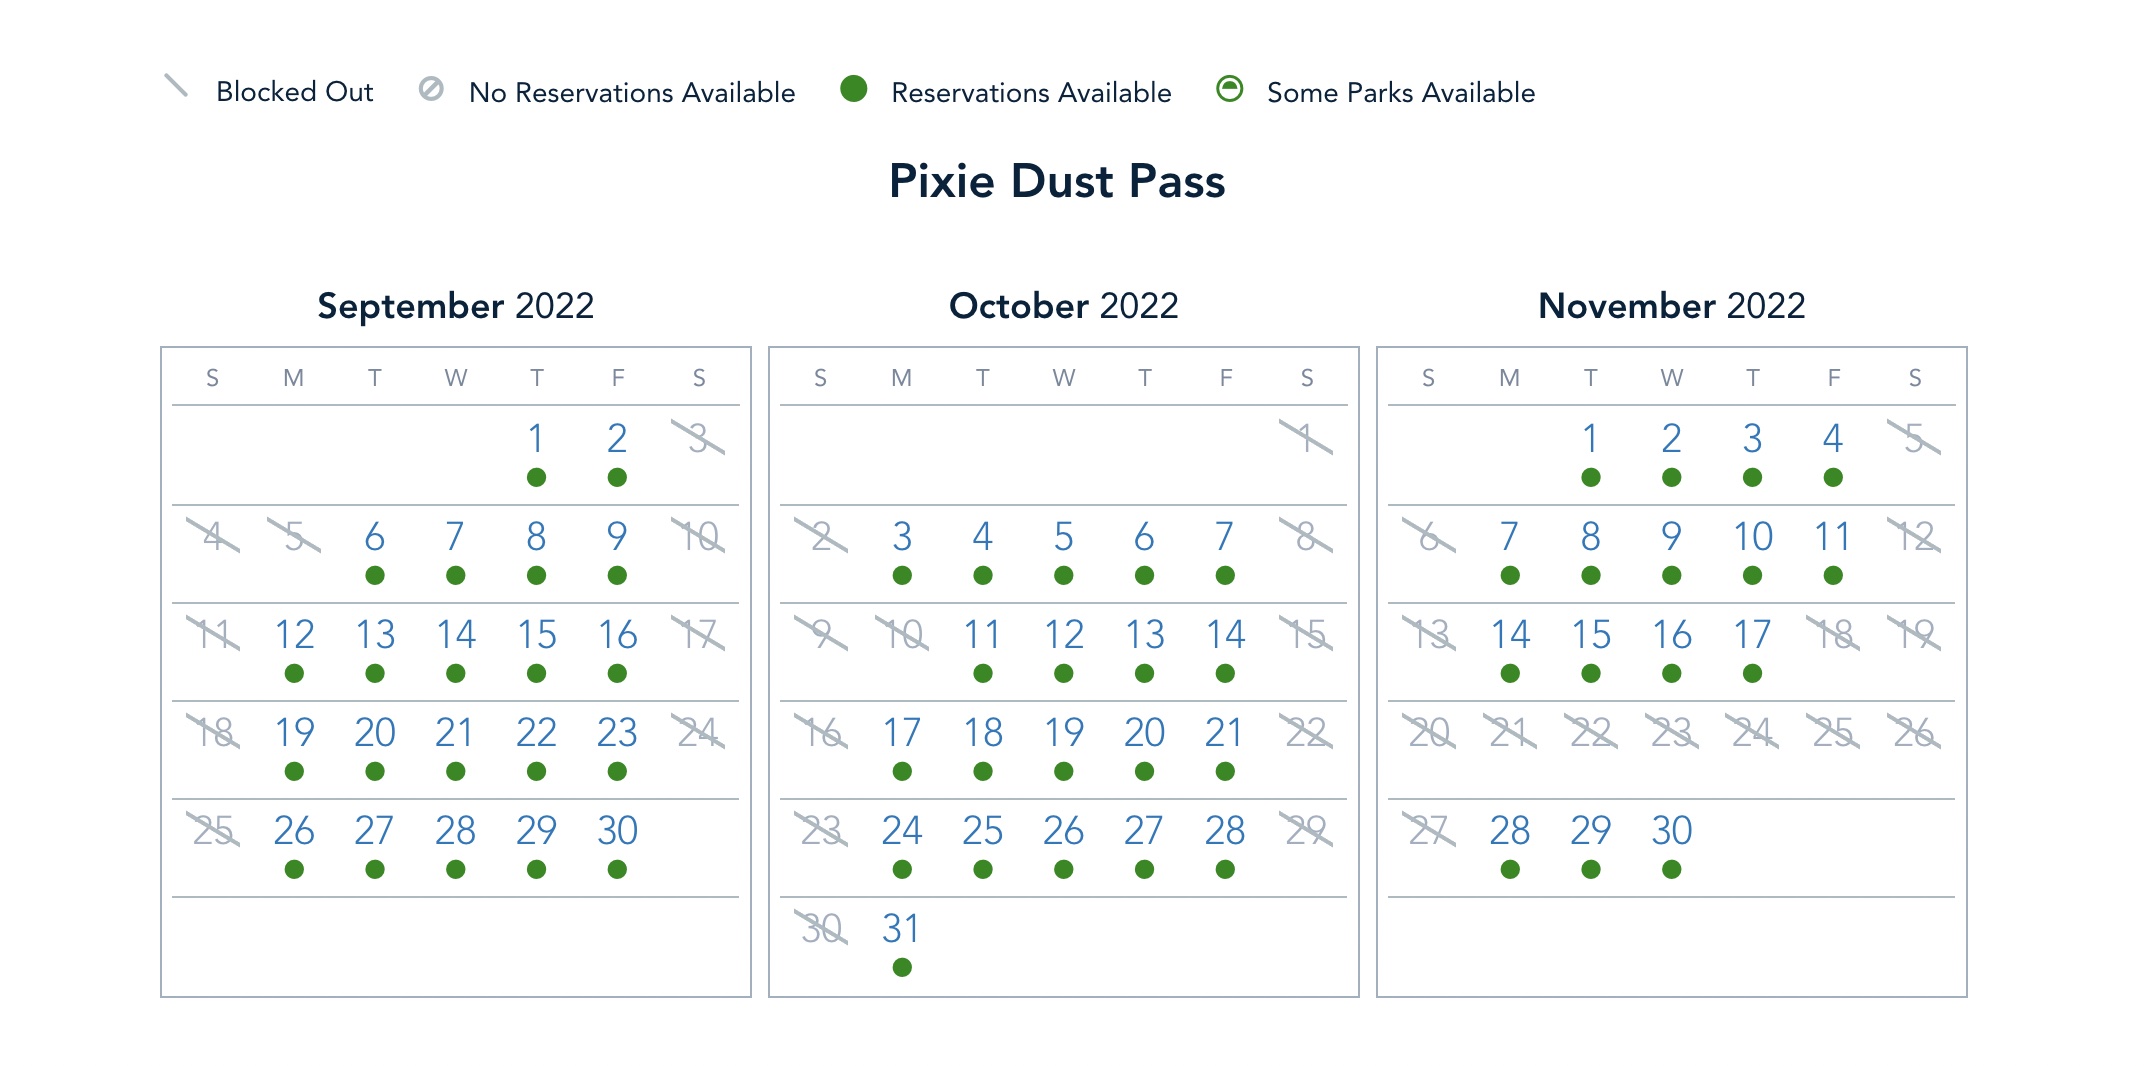Select September 30 date
Image resolution: width=2144 pixels, height=1066 pixels.
pyautogui.click(x=617, y=831)
